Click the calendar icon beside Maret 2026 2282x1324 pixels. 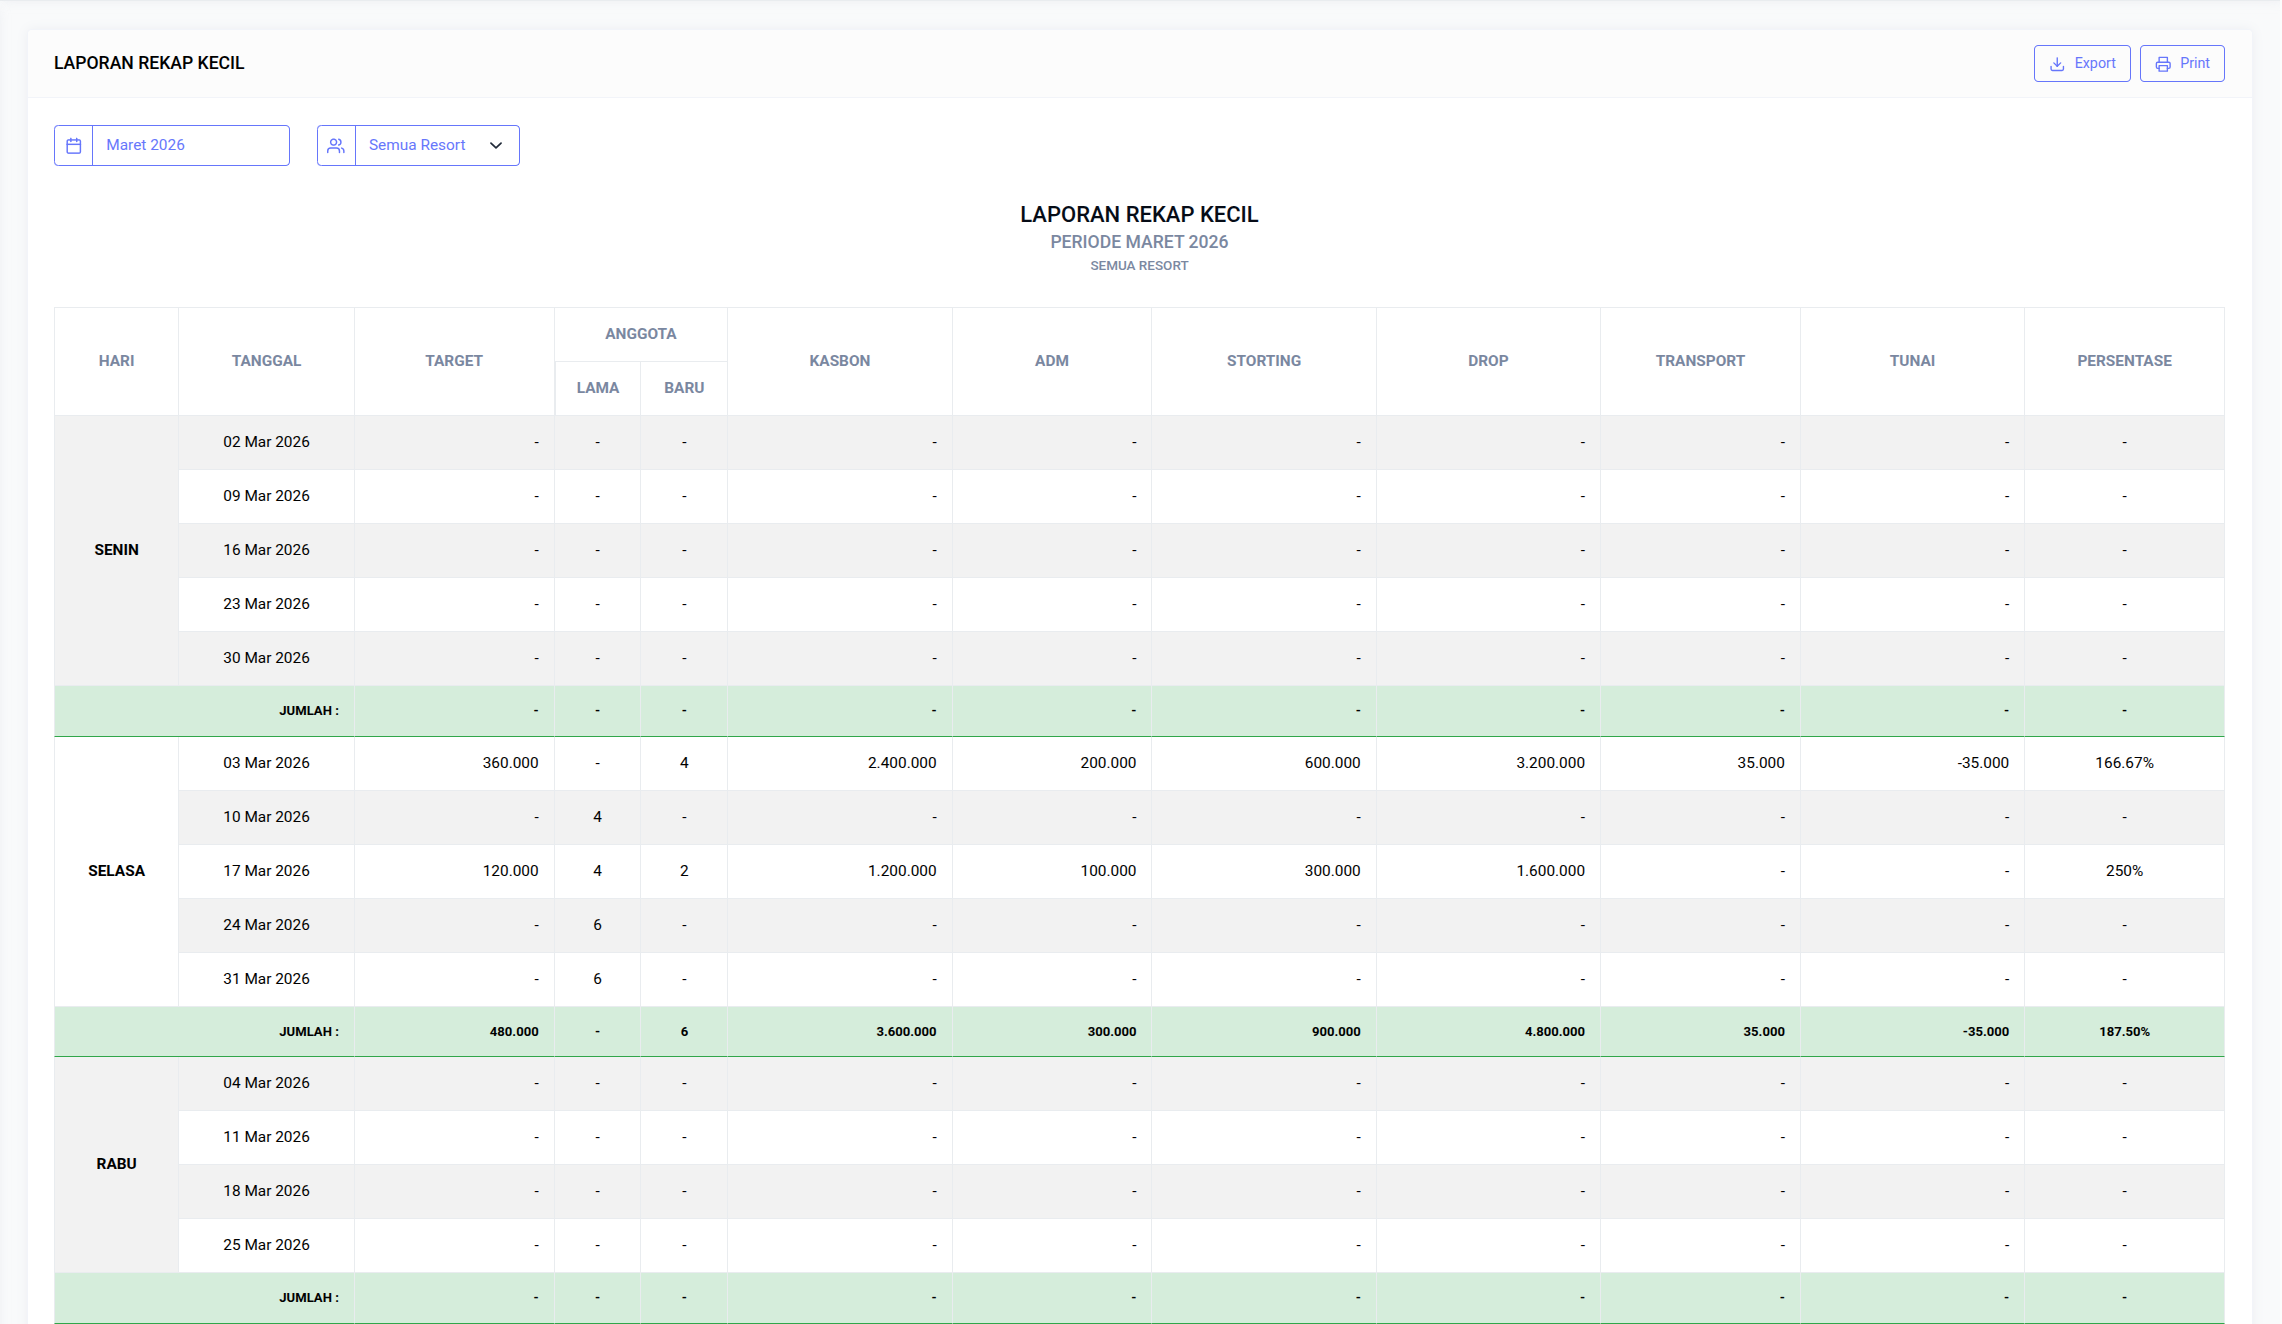(74, 146)
